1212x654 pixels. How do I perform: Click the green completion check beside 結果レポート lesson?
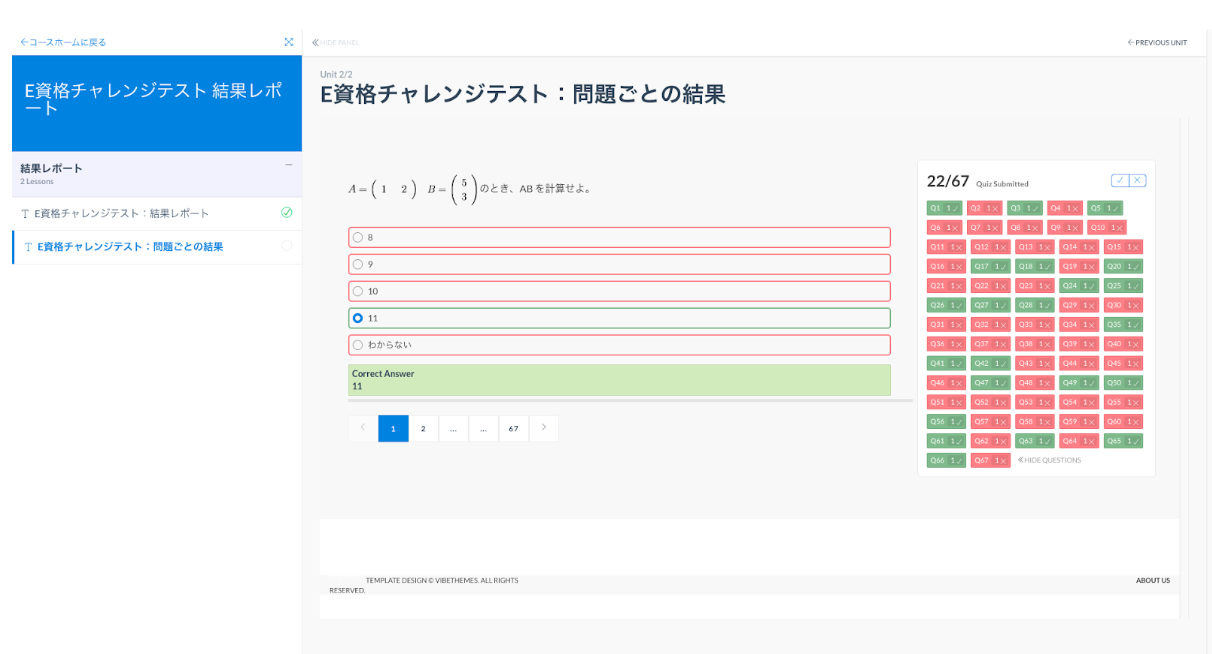(x=287, y=213)
